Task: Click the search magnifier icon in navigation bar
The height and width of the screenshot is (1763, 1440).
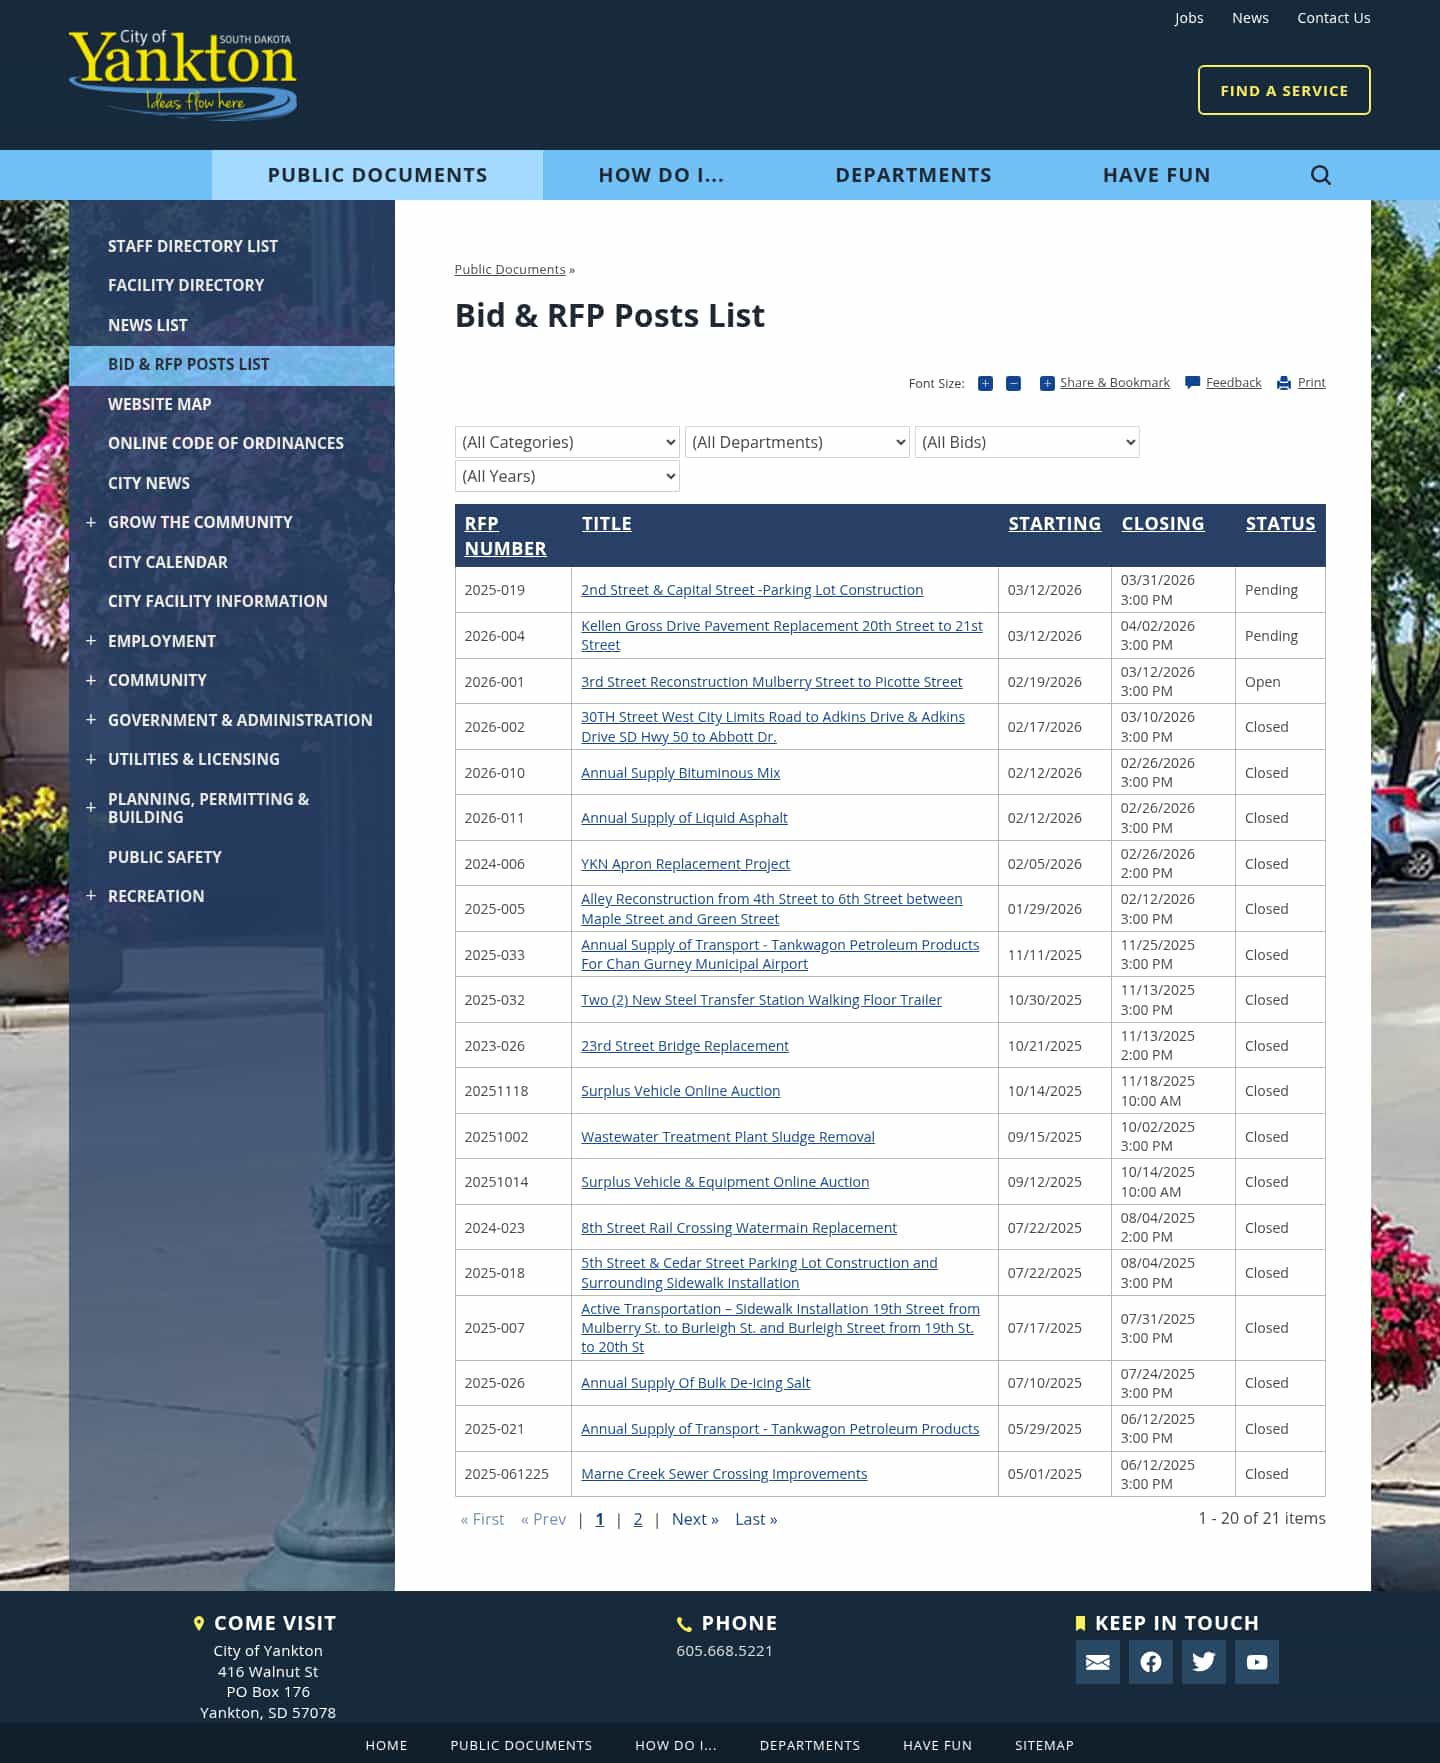Action: pyautogui.click(x=1320, y=175)
